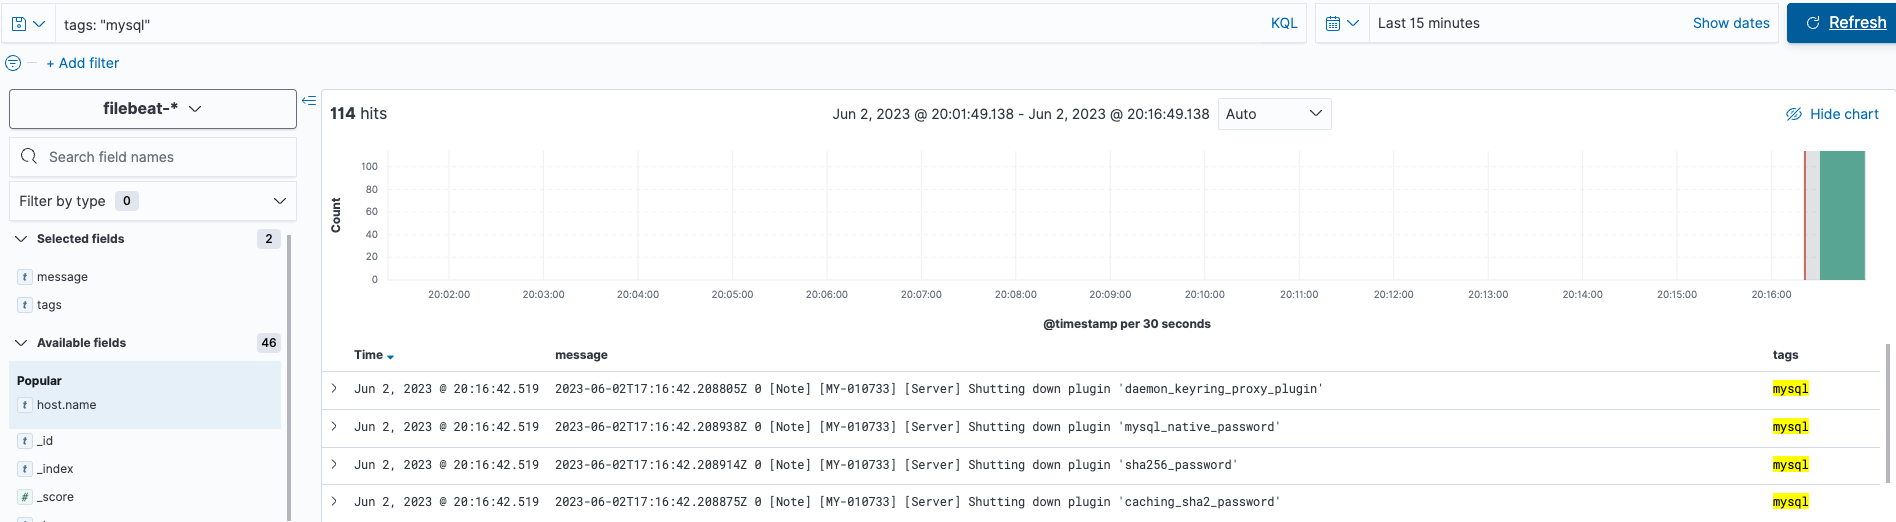Expand the daemon_keyring_proxy_plugin log row
The image size is (1896, 522).
pyautogui.click(x=334, y=389)
